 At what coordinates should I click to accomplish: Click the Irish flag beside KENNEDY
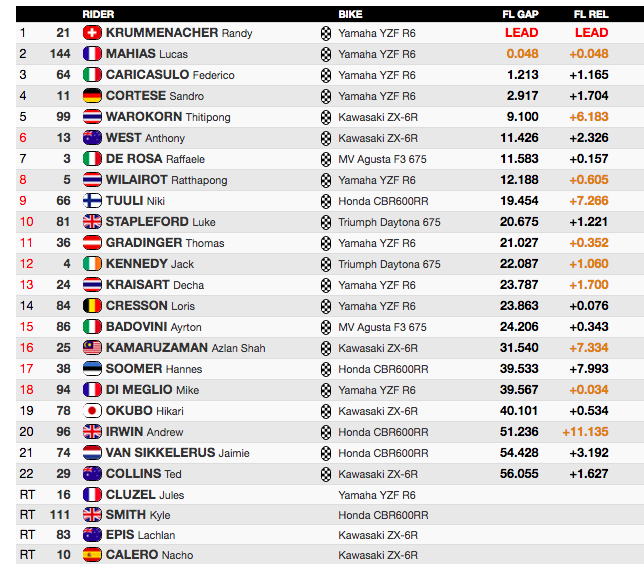click(92, 264)
